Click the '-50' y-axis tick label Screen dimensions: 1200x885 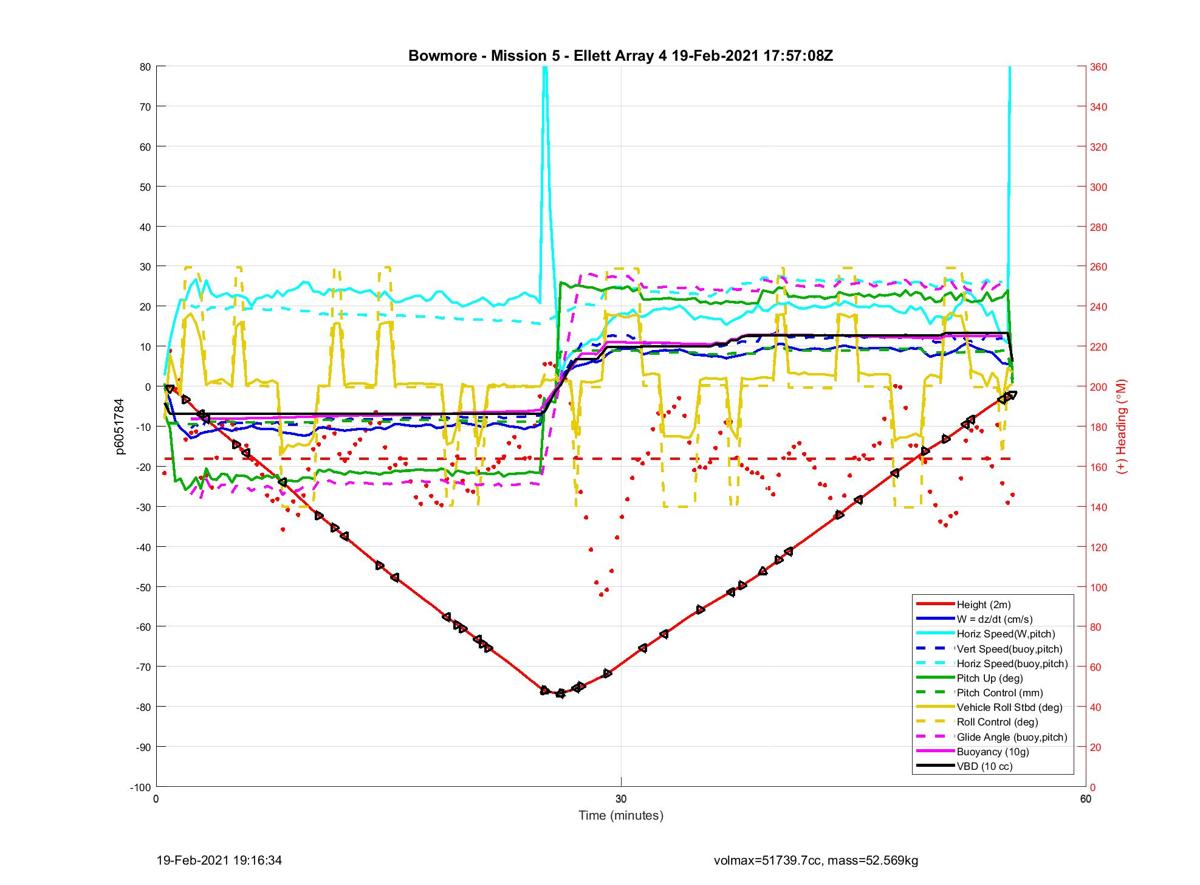pyautogui.click(x=142, y=587)
